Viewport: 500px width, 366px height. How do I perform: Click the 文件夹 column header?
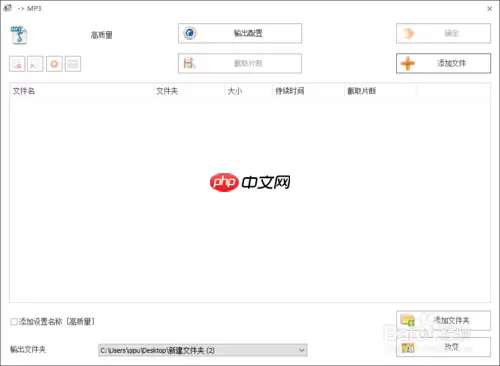click(x=189, y=91)
